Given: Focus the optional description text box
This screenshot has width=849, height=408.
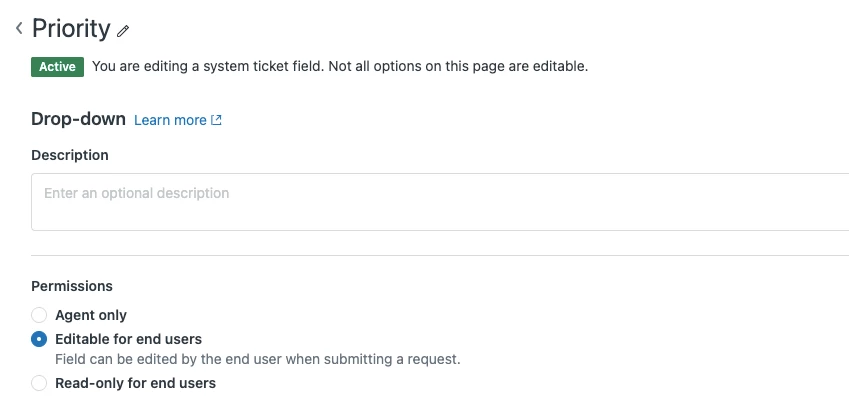Looking at the screenshot, I should (440, 202).
